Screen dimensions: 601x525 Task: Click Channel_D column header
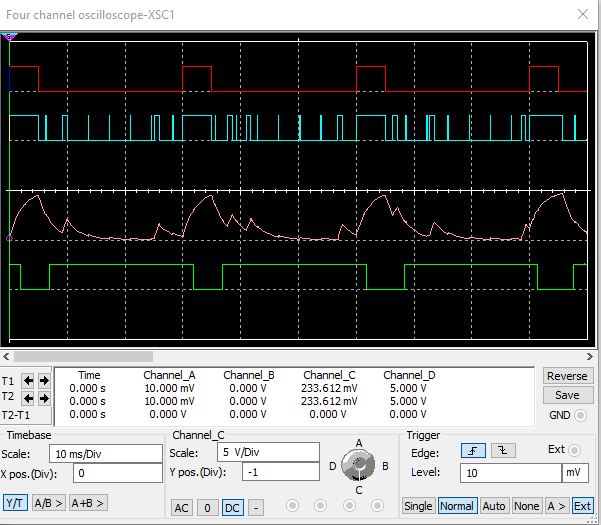coord(409,375)
